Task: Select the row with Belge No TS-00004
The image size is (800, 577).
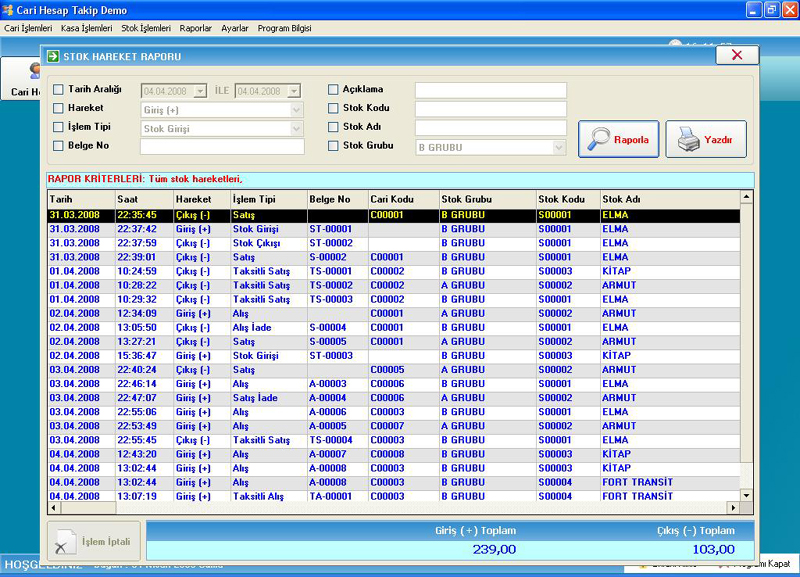Action: click(x=330, y=440)
